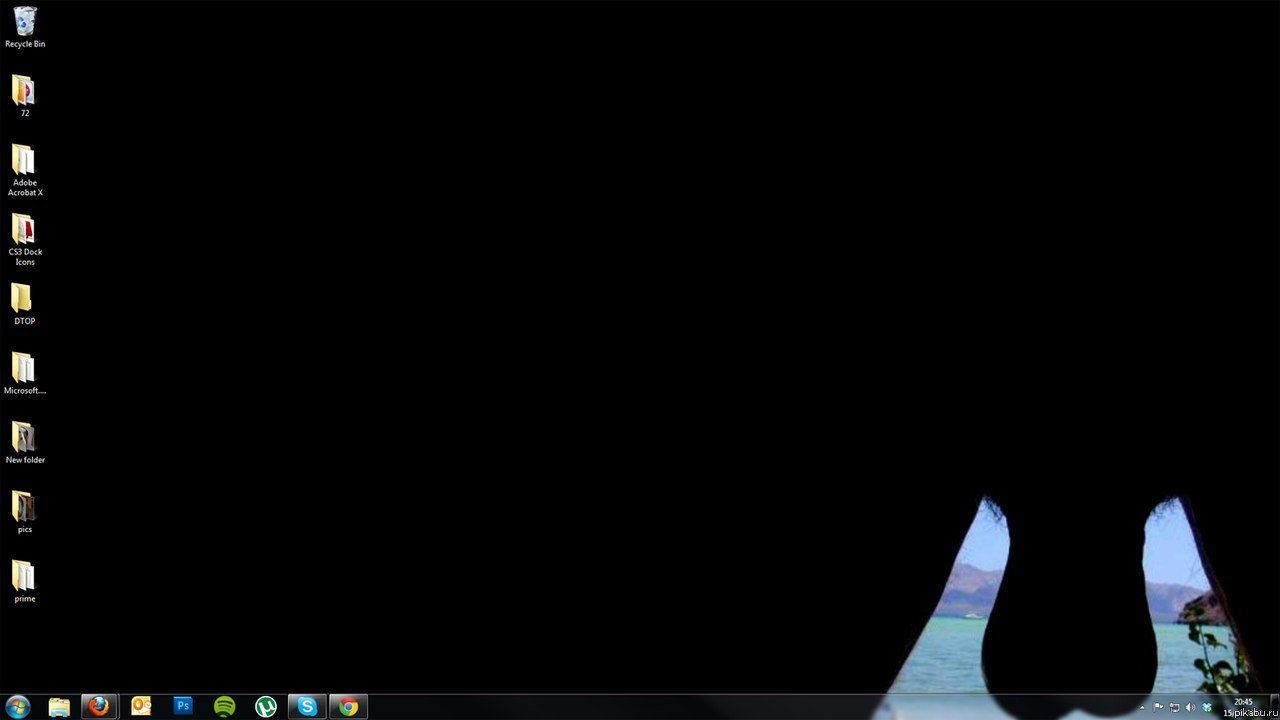Screen dimensions: 1280x720
Task: Open the volume control speaker icon
Action: [1190, 707]
